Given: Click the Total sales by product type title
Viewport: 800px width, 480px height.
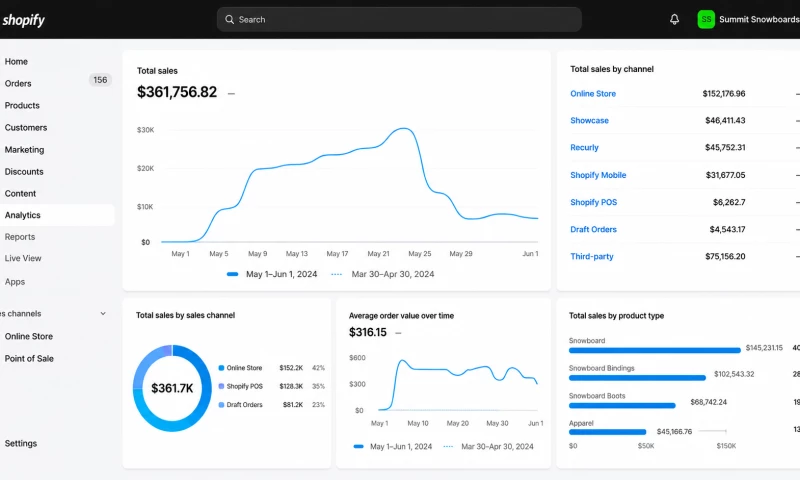Looking at the screenshot, I should [x=616, y=316].
